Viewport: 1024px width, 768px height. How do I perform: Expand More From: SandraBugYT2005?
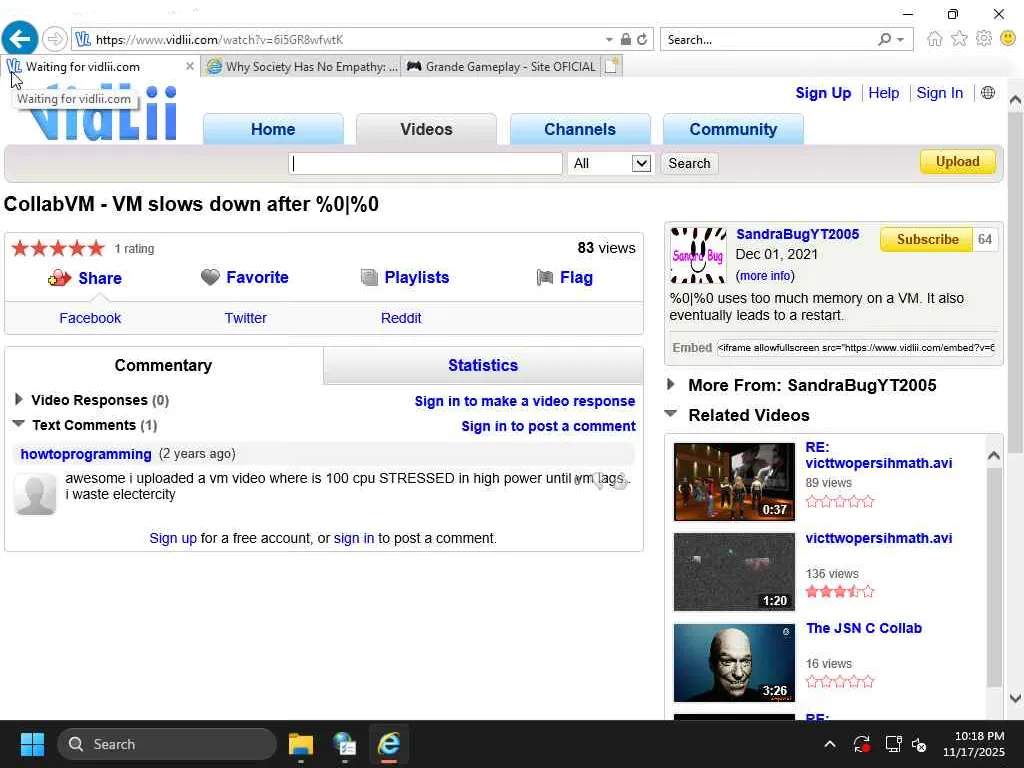click(671, 385)
